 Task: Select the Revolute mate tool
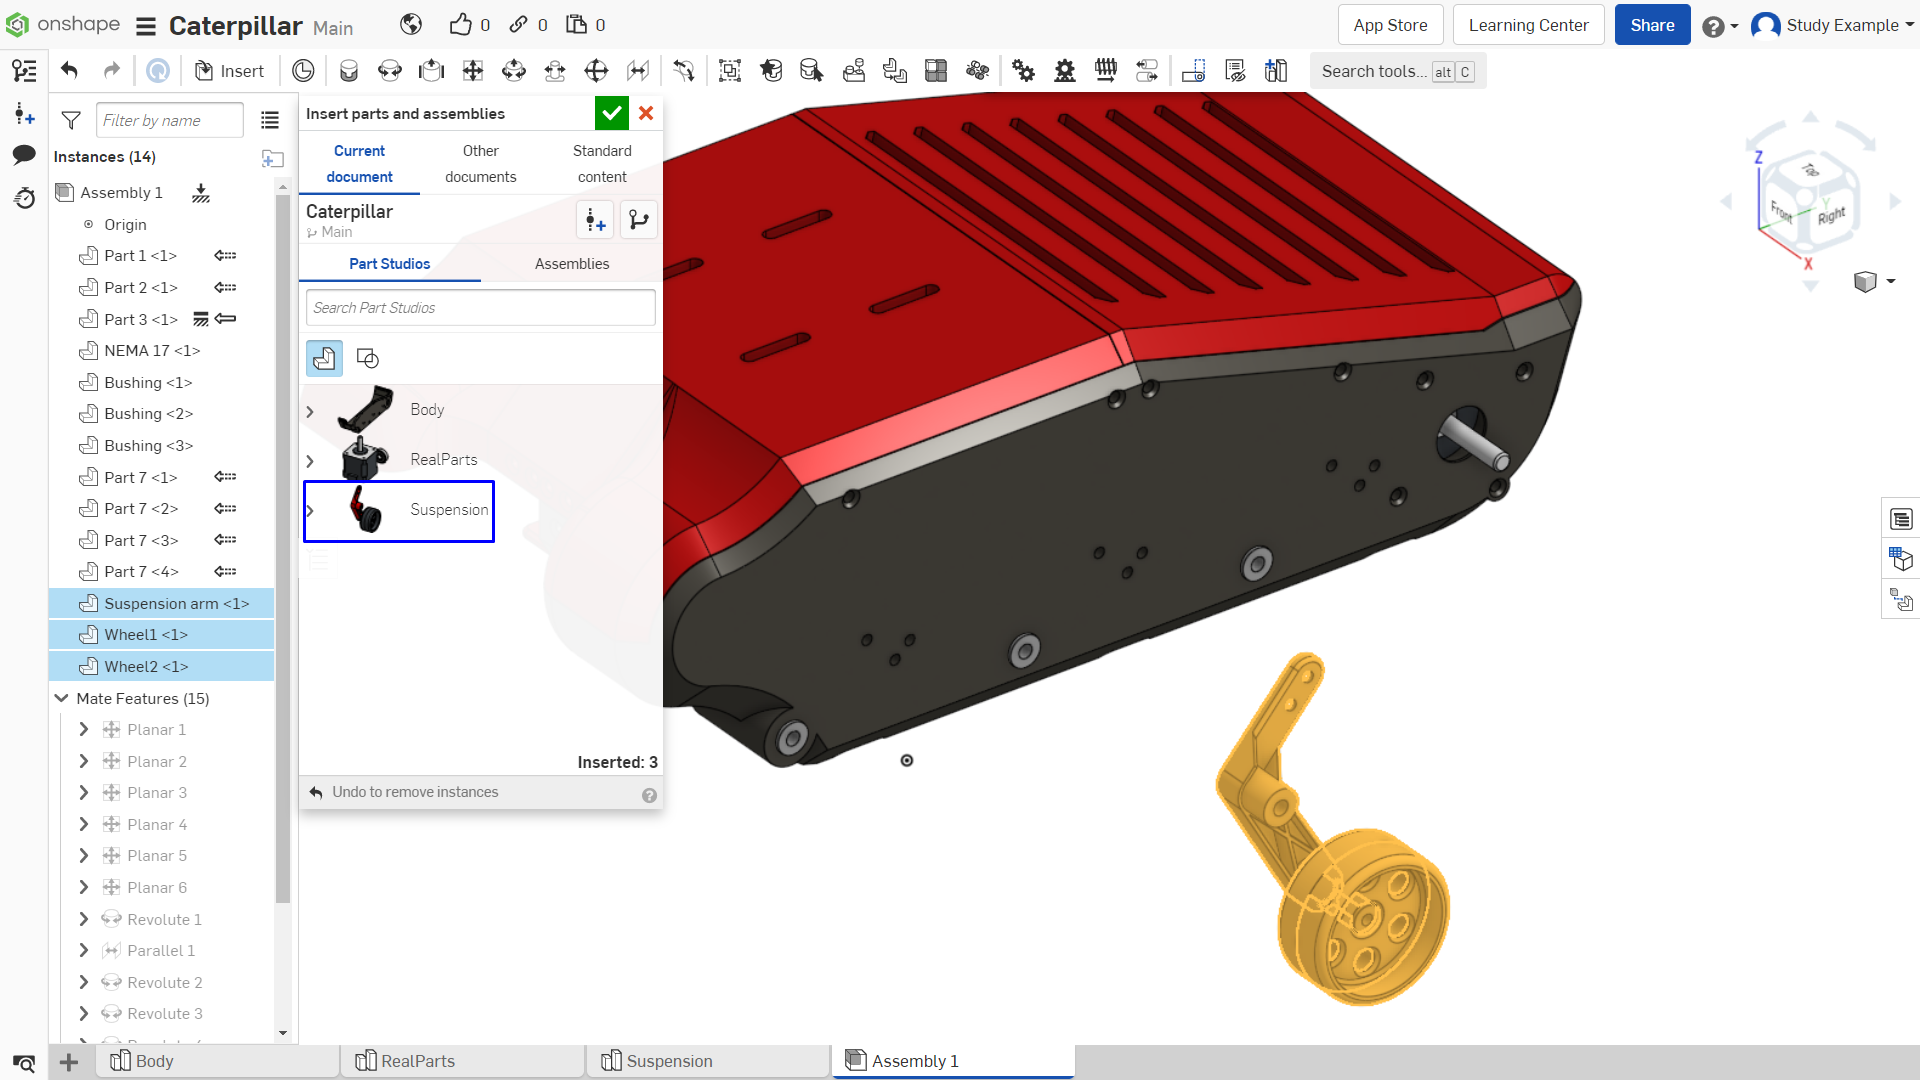pos(390,71)
